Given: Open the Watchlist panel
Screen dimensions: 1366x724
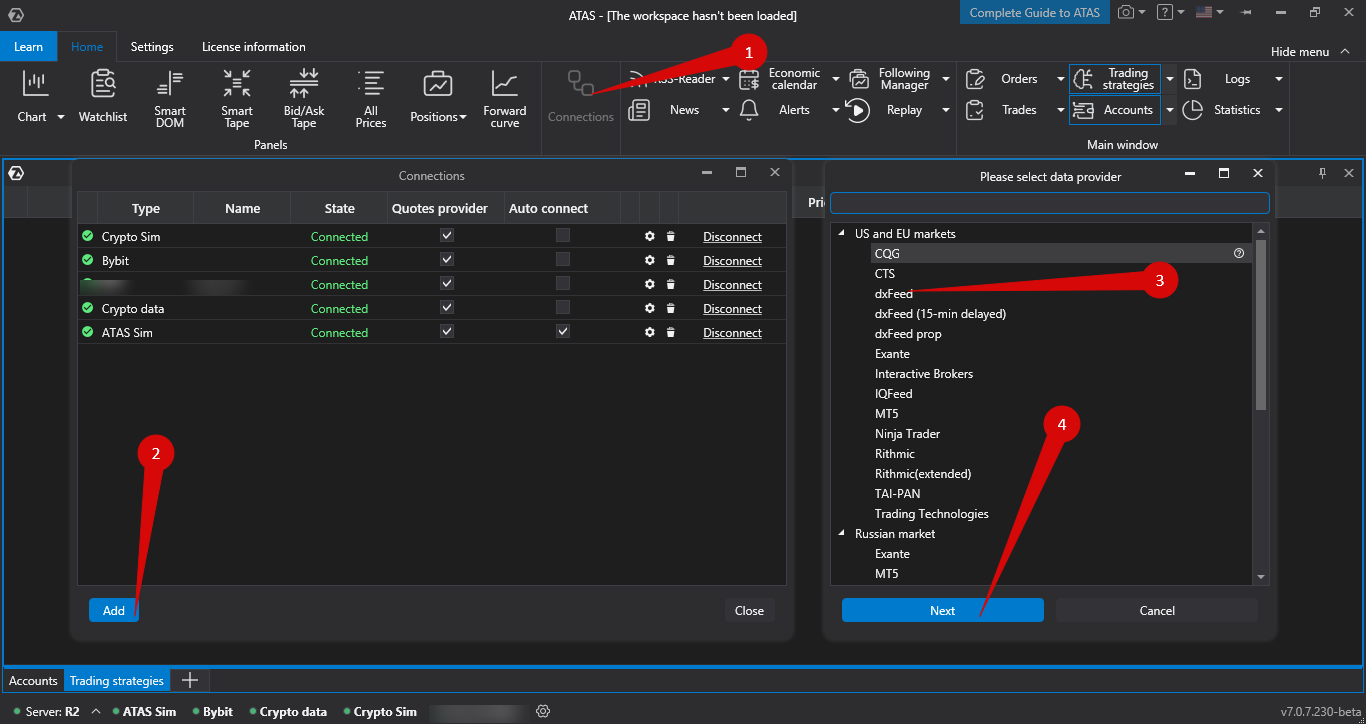Looking at the screenshot, I should 103,97.
